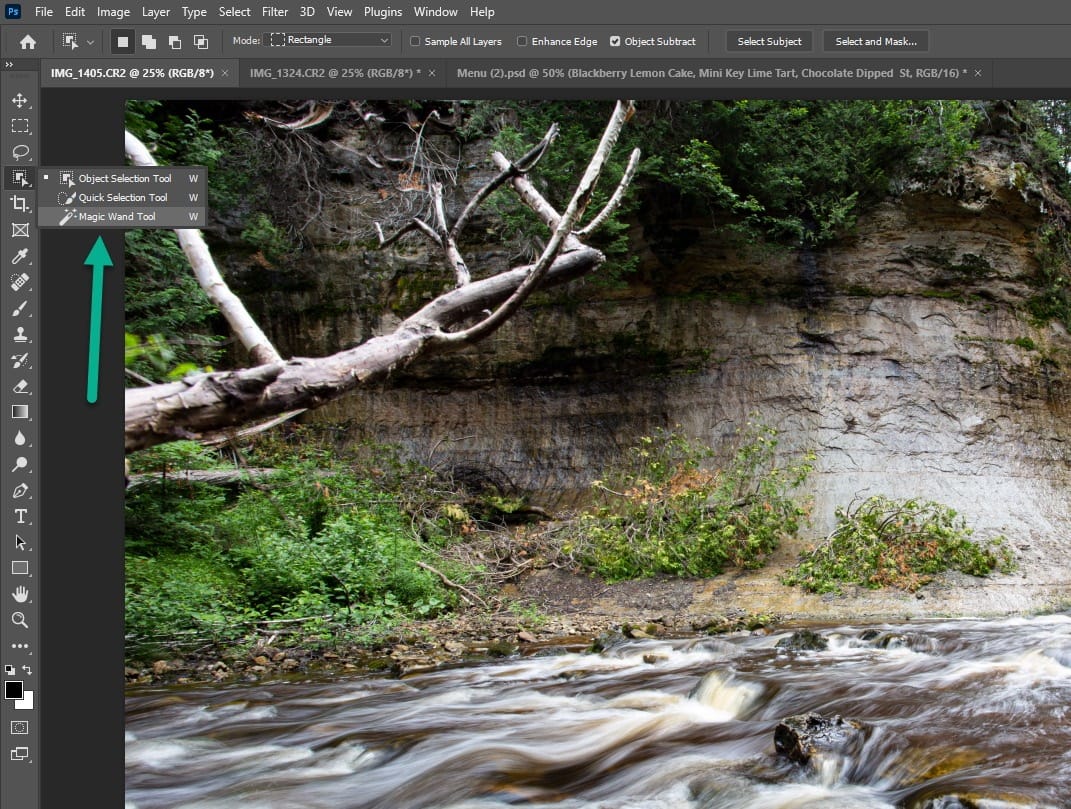This screenshot has height=809, width=1071.
Task: Open the Filter menu
Action: (275, 12)
